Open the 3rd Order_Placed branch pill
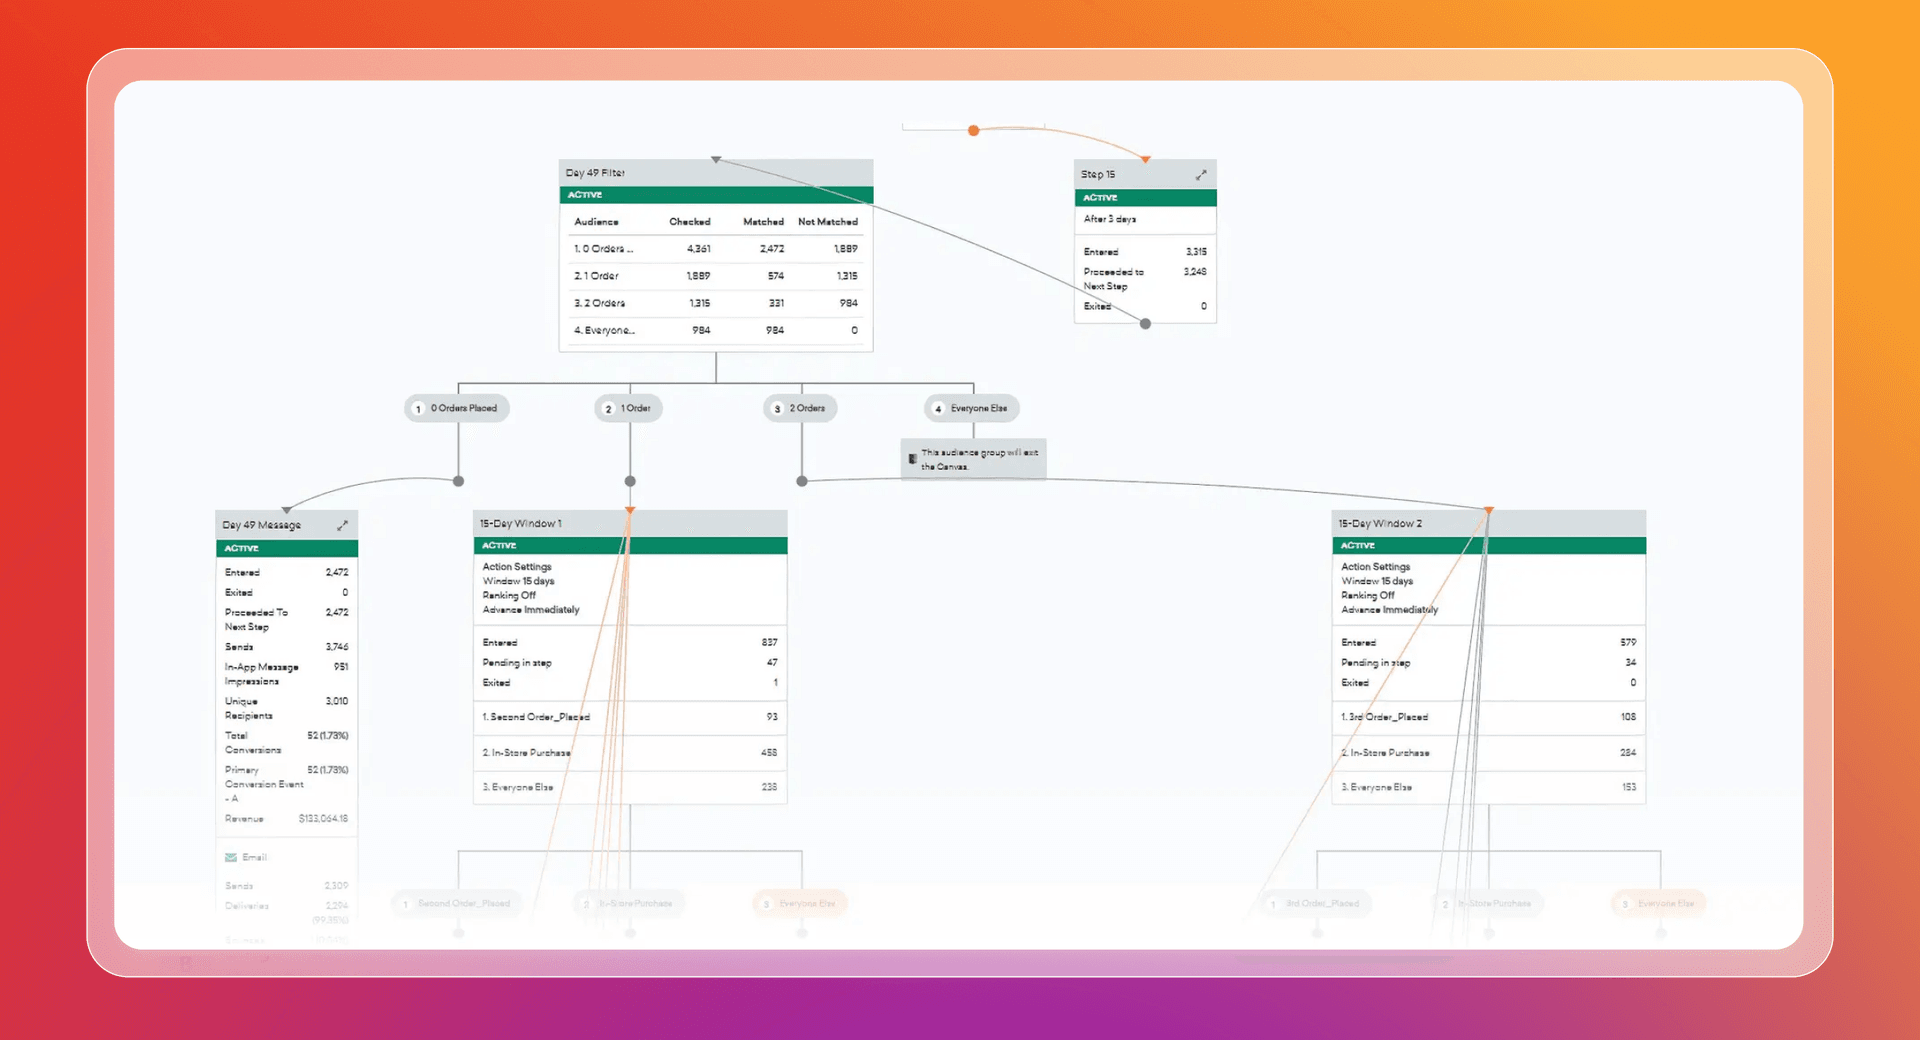Image resolution: width=1920 pixels, height=1040 pixels. pyautogui.click(x=1316, y=903)
